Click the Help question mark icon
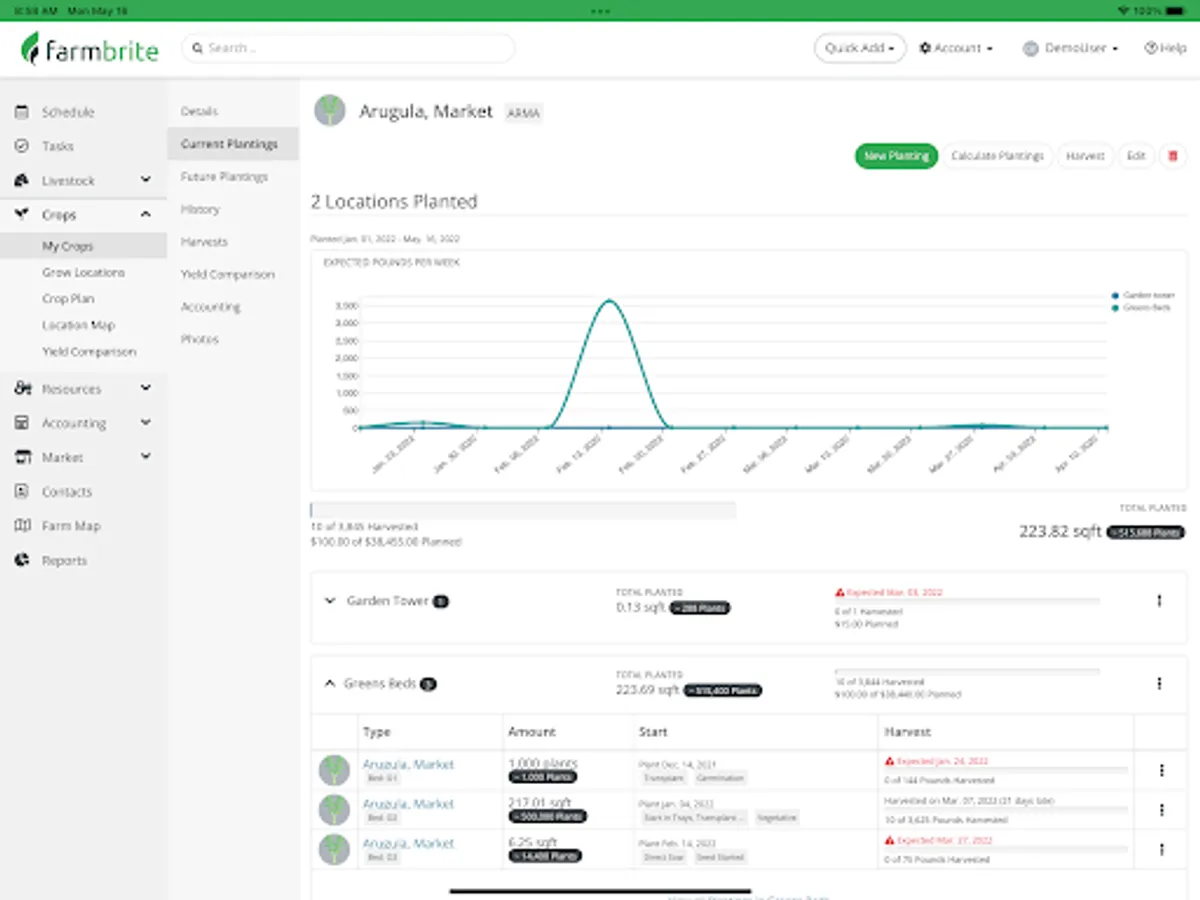 pyautogui.click(x=1150, y=48)
